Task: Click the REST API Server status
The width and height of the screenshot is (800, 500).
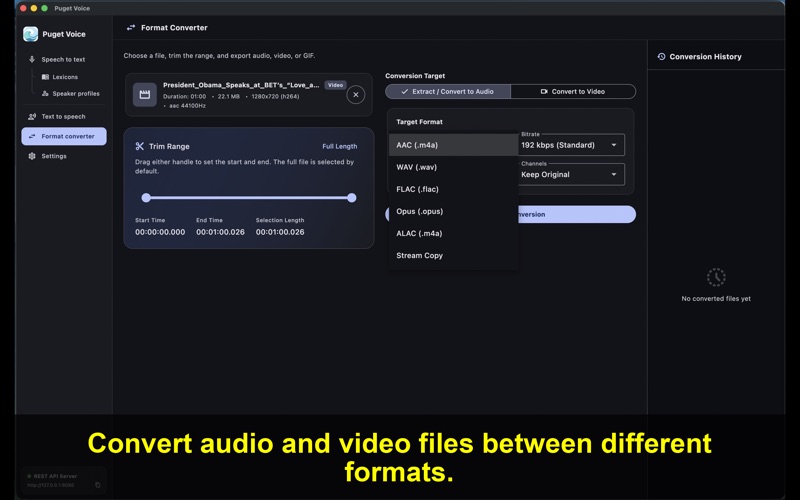Action: click(x=55, y=476)
